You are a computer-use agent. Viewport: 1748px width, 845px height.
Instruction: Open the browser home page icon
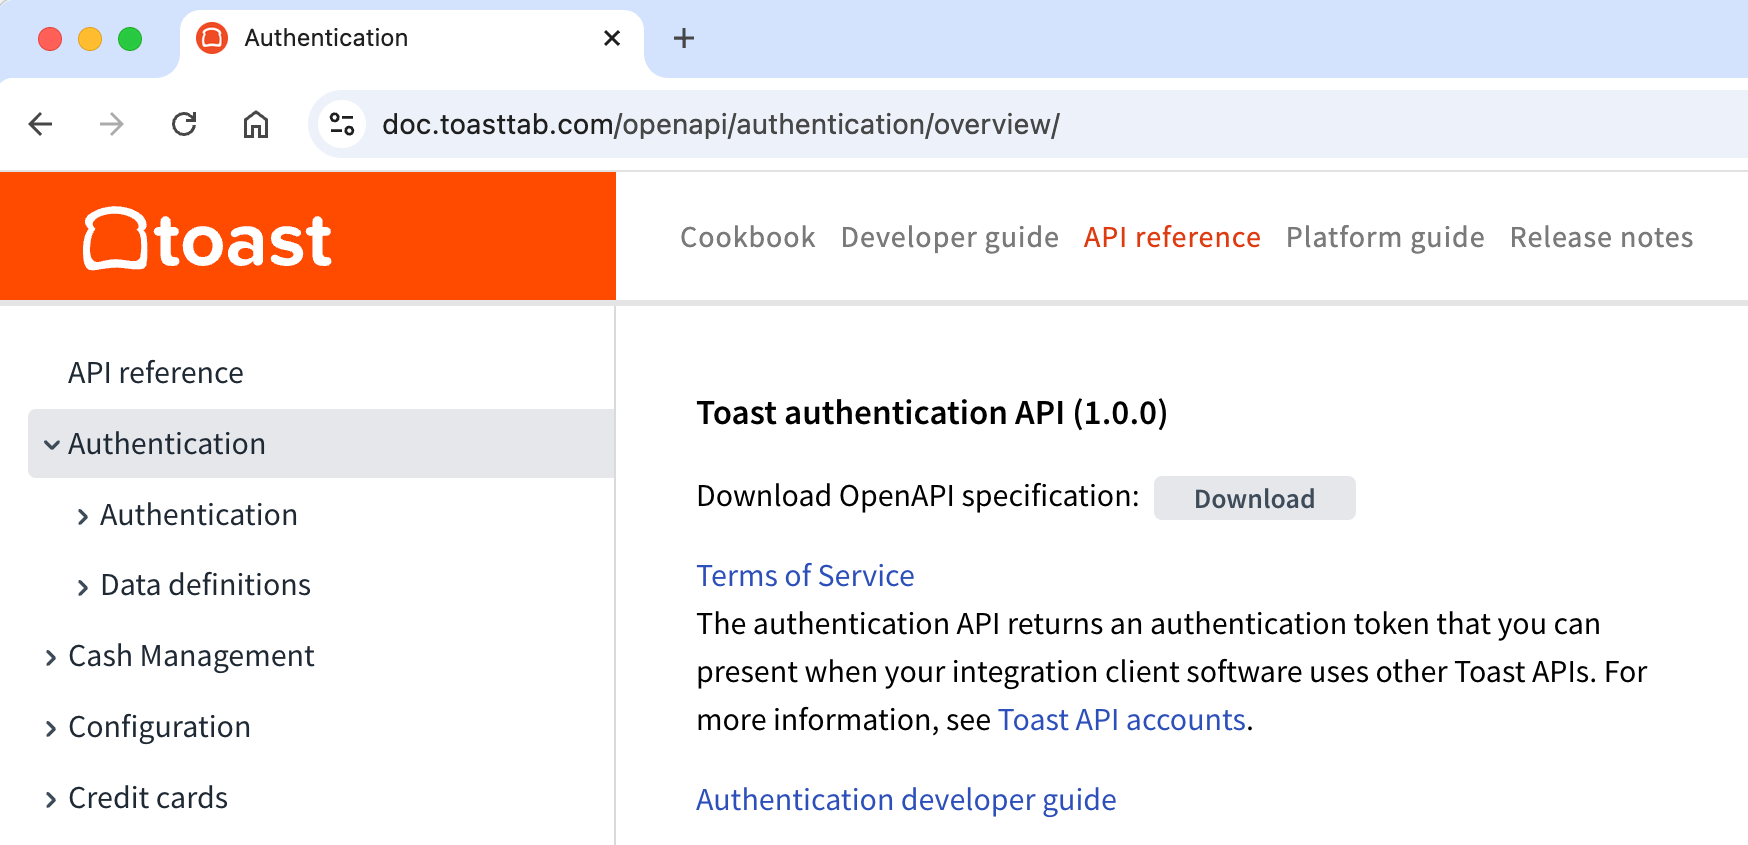point(256,124)
